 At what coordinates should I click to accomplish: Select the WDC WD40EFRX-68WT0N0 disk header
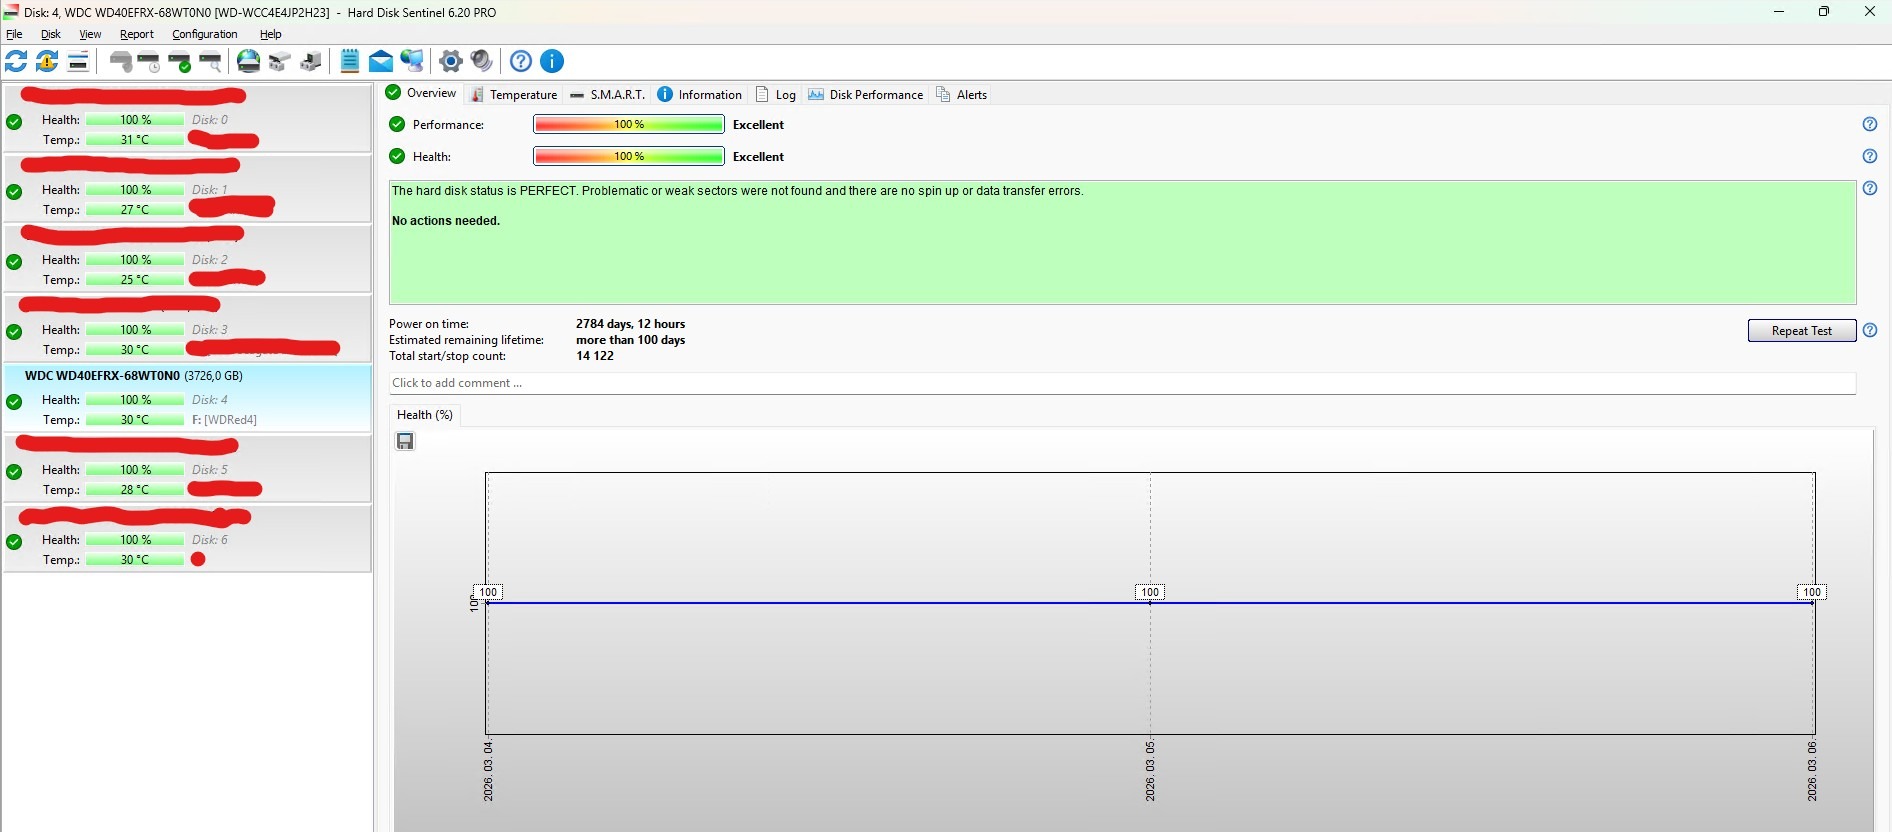(x=133, y=376)
